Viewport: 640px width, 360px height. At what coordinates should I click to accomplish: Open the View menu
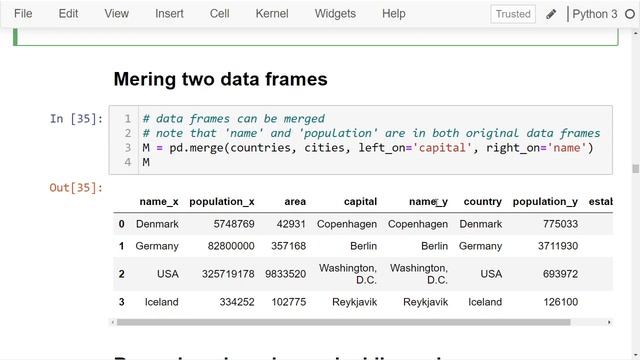pyautogui.click(x=116, y=13)
